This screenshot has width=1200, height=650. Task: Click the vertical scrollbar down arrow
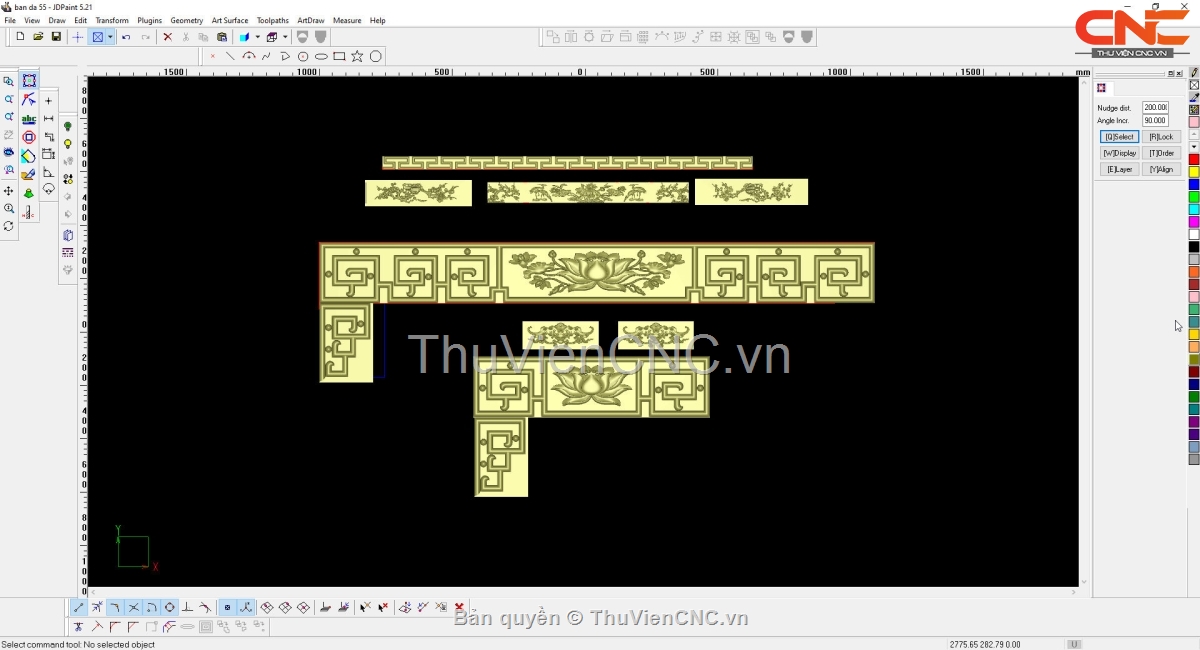pos(1084,581)
